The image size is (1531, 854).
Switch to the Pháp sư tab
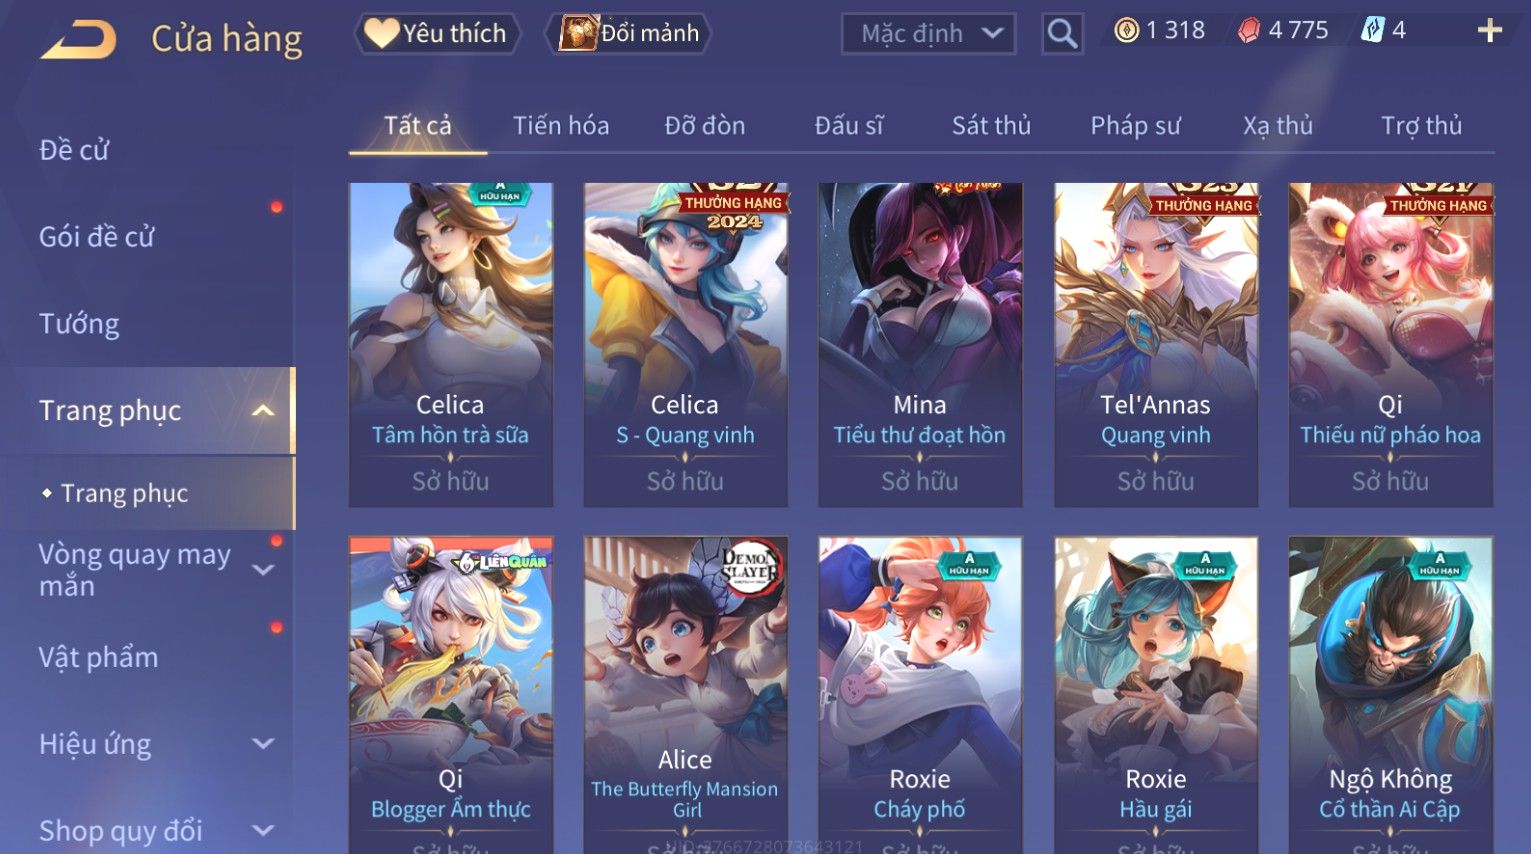pyautogui.click(x=1135, y=125)
